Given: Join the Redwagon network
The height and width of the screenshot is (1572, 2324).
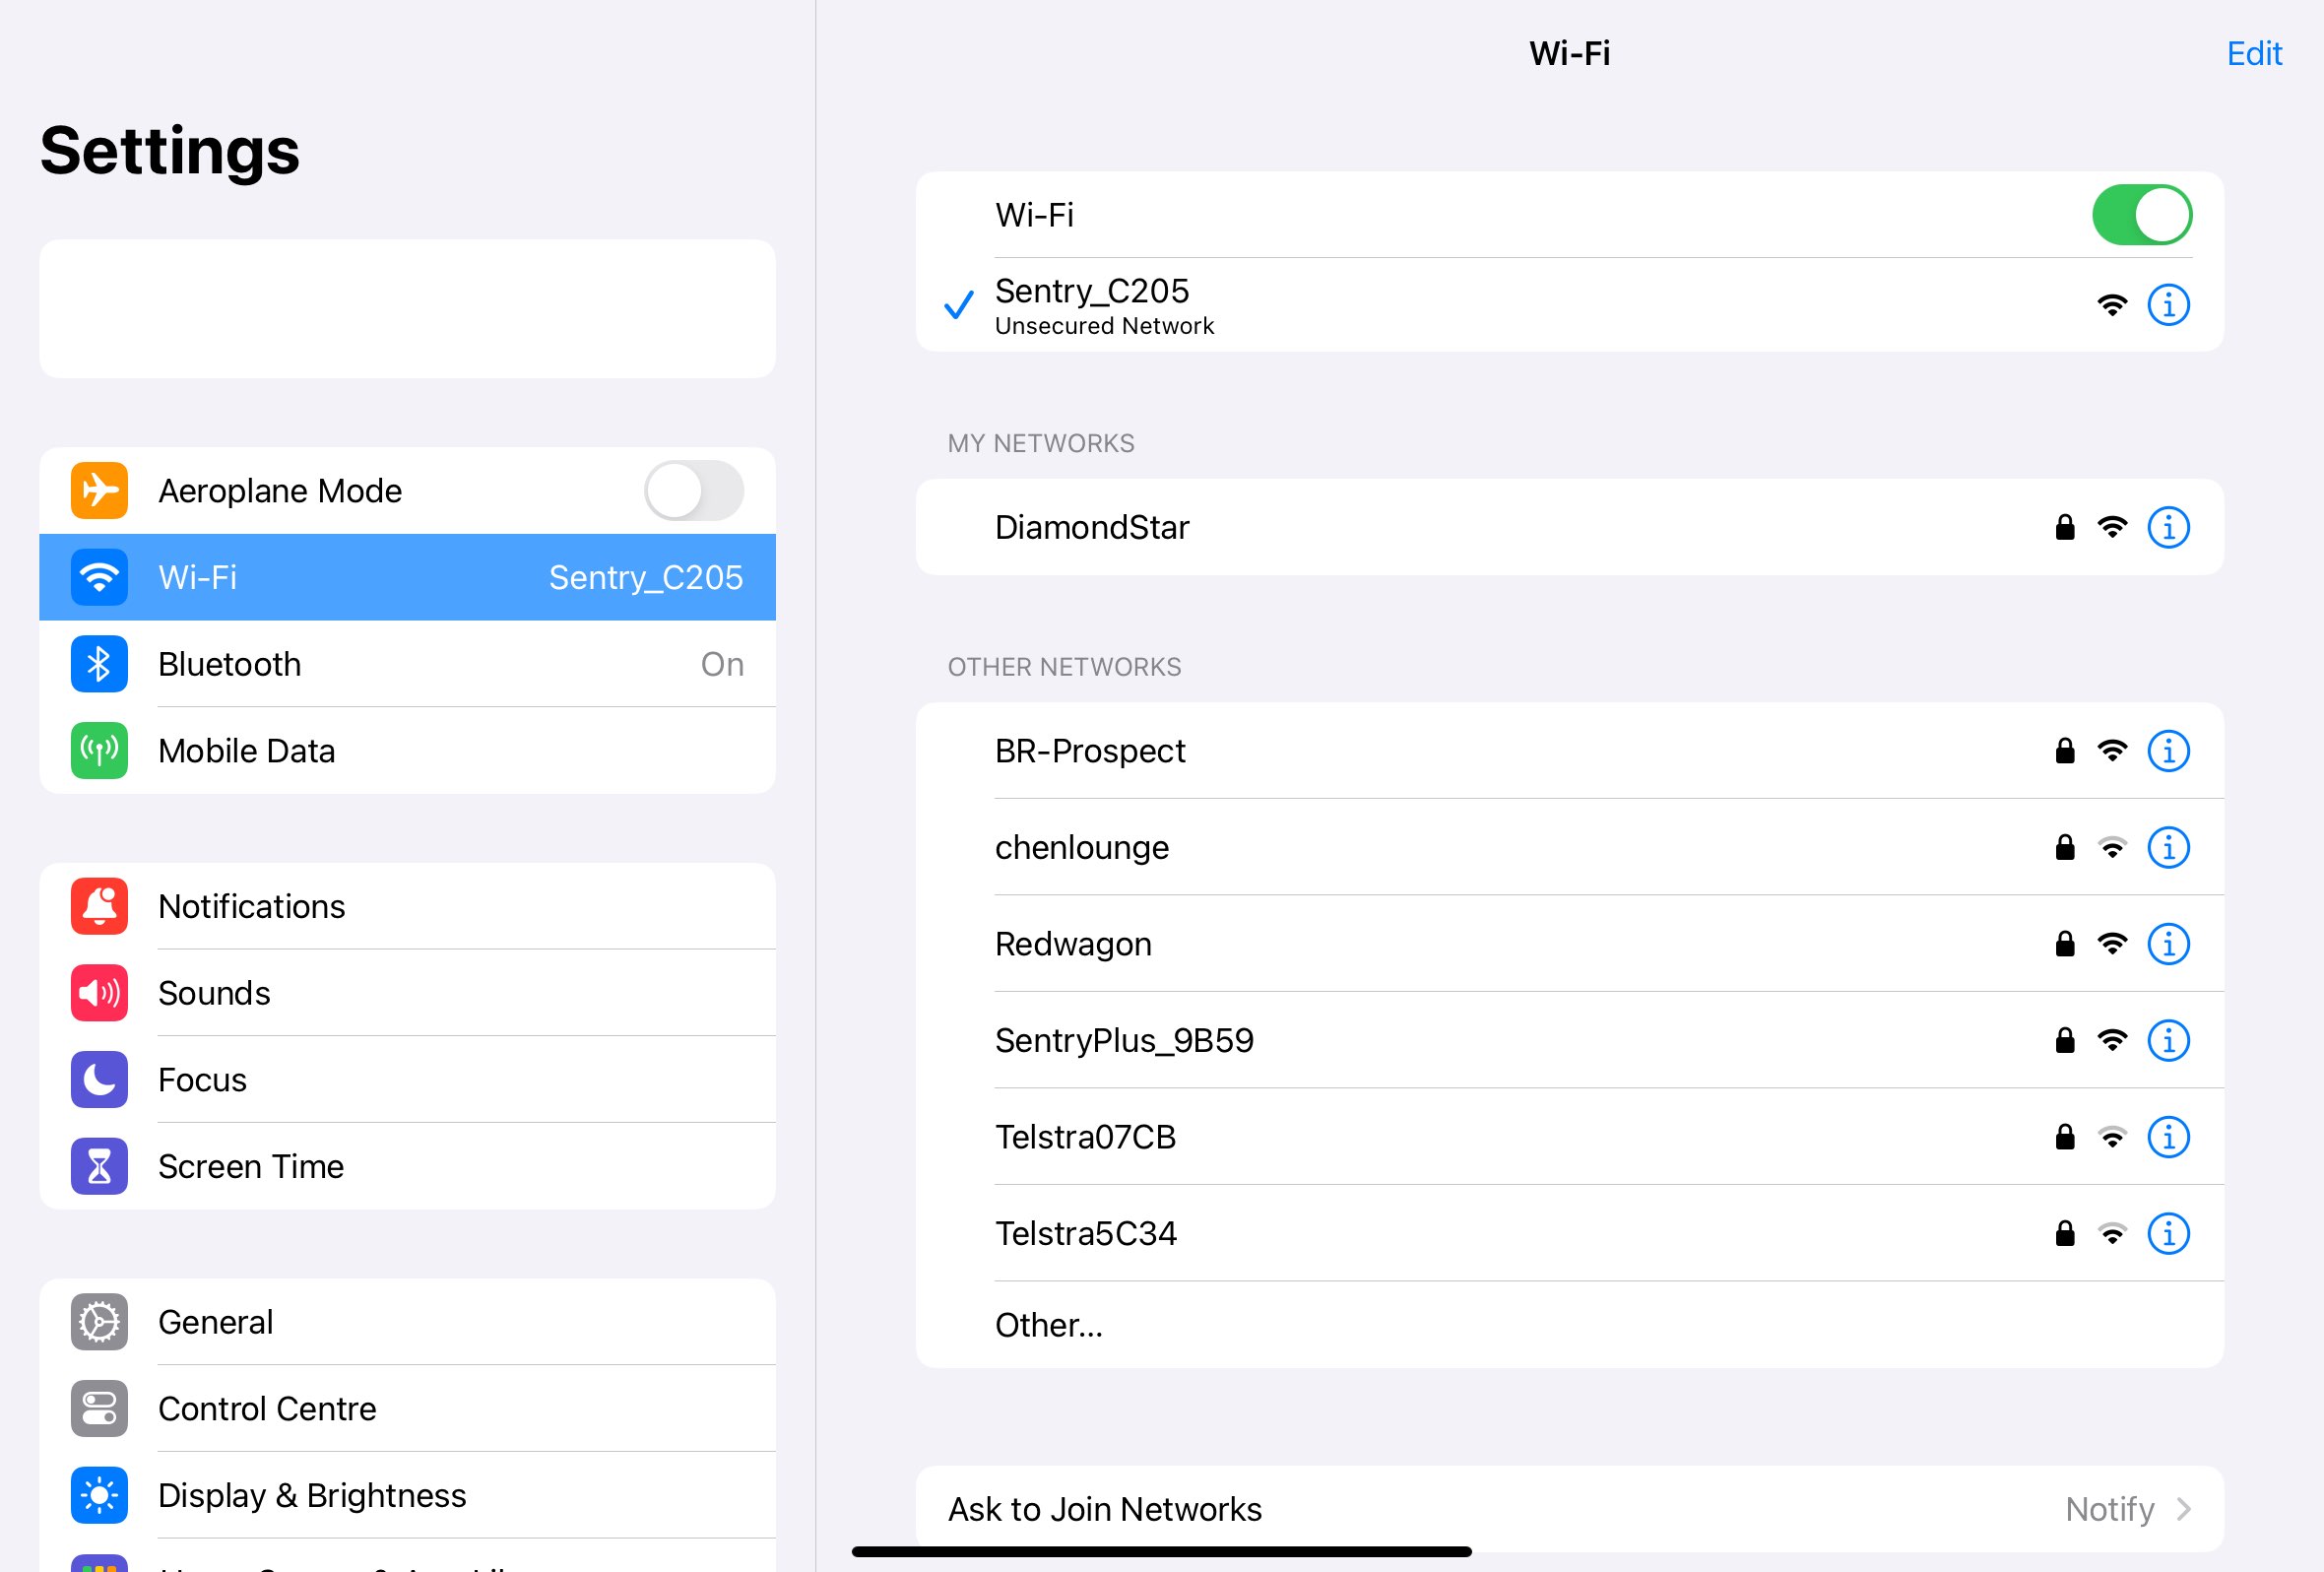Looking at the screenshot, I should click(1073, 944).
